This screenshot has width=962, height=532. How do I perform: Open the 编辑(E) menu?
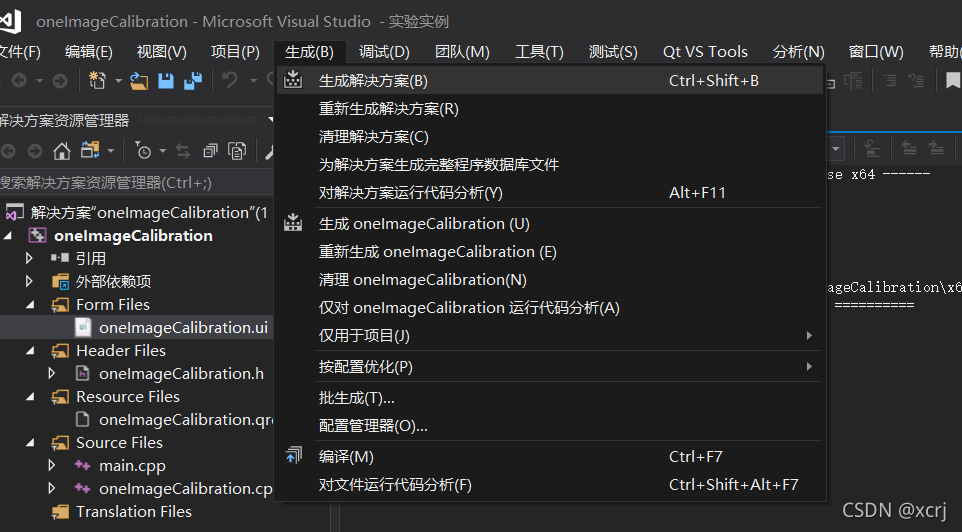tap(89, 52)
